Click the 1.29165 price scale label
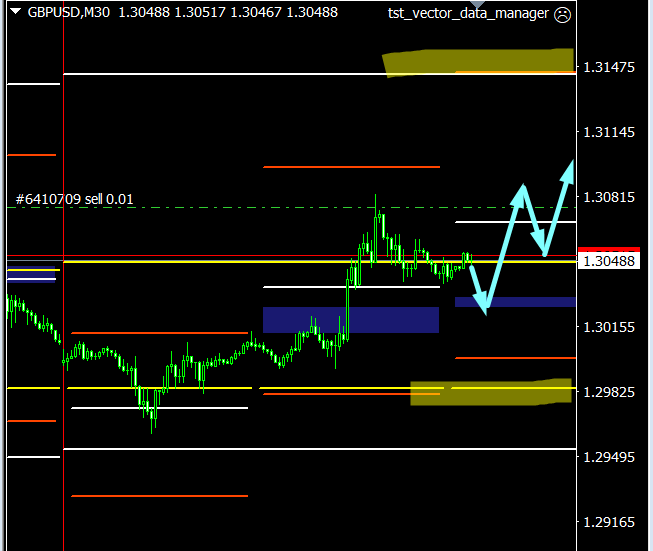This screenshot has height=551, width=653. pos(609,522)
